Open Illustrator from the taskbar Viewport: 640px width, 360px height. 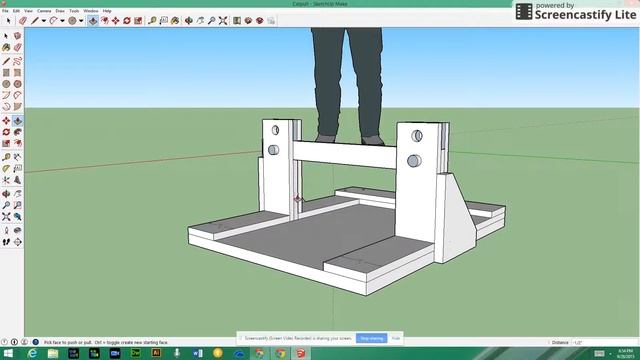point(156,353)
